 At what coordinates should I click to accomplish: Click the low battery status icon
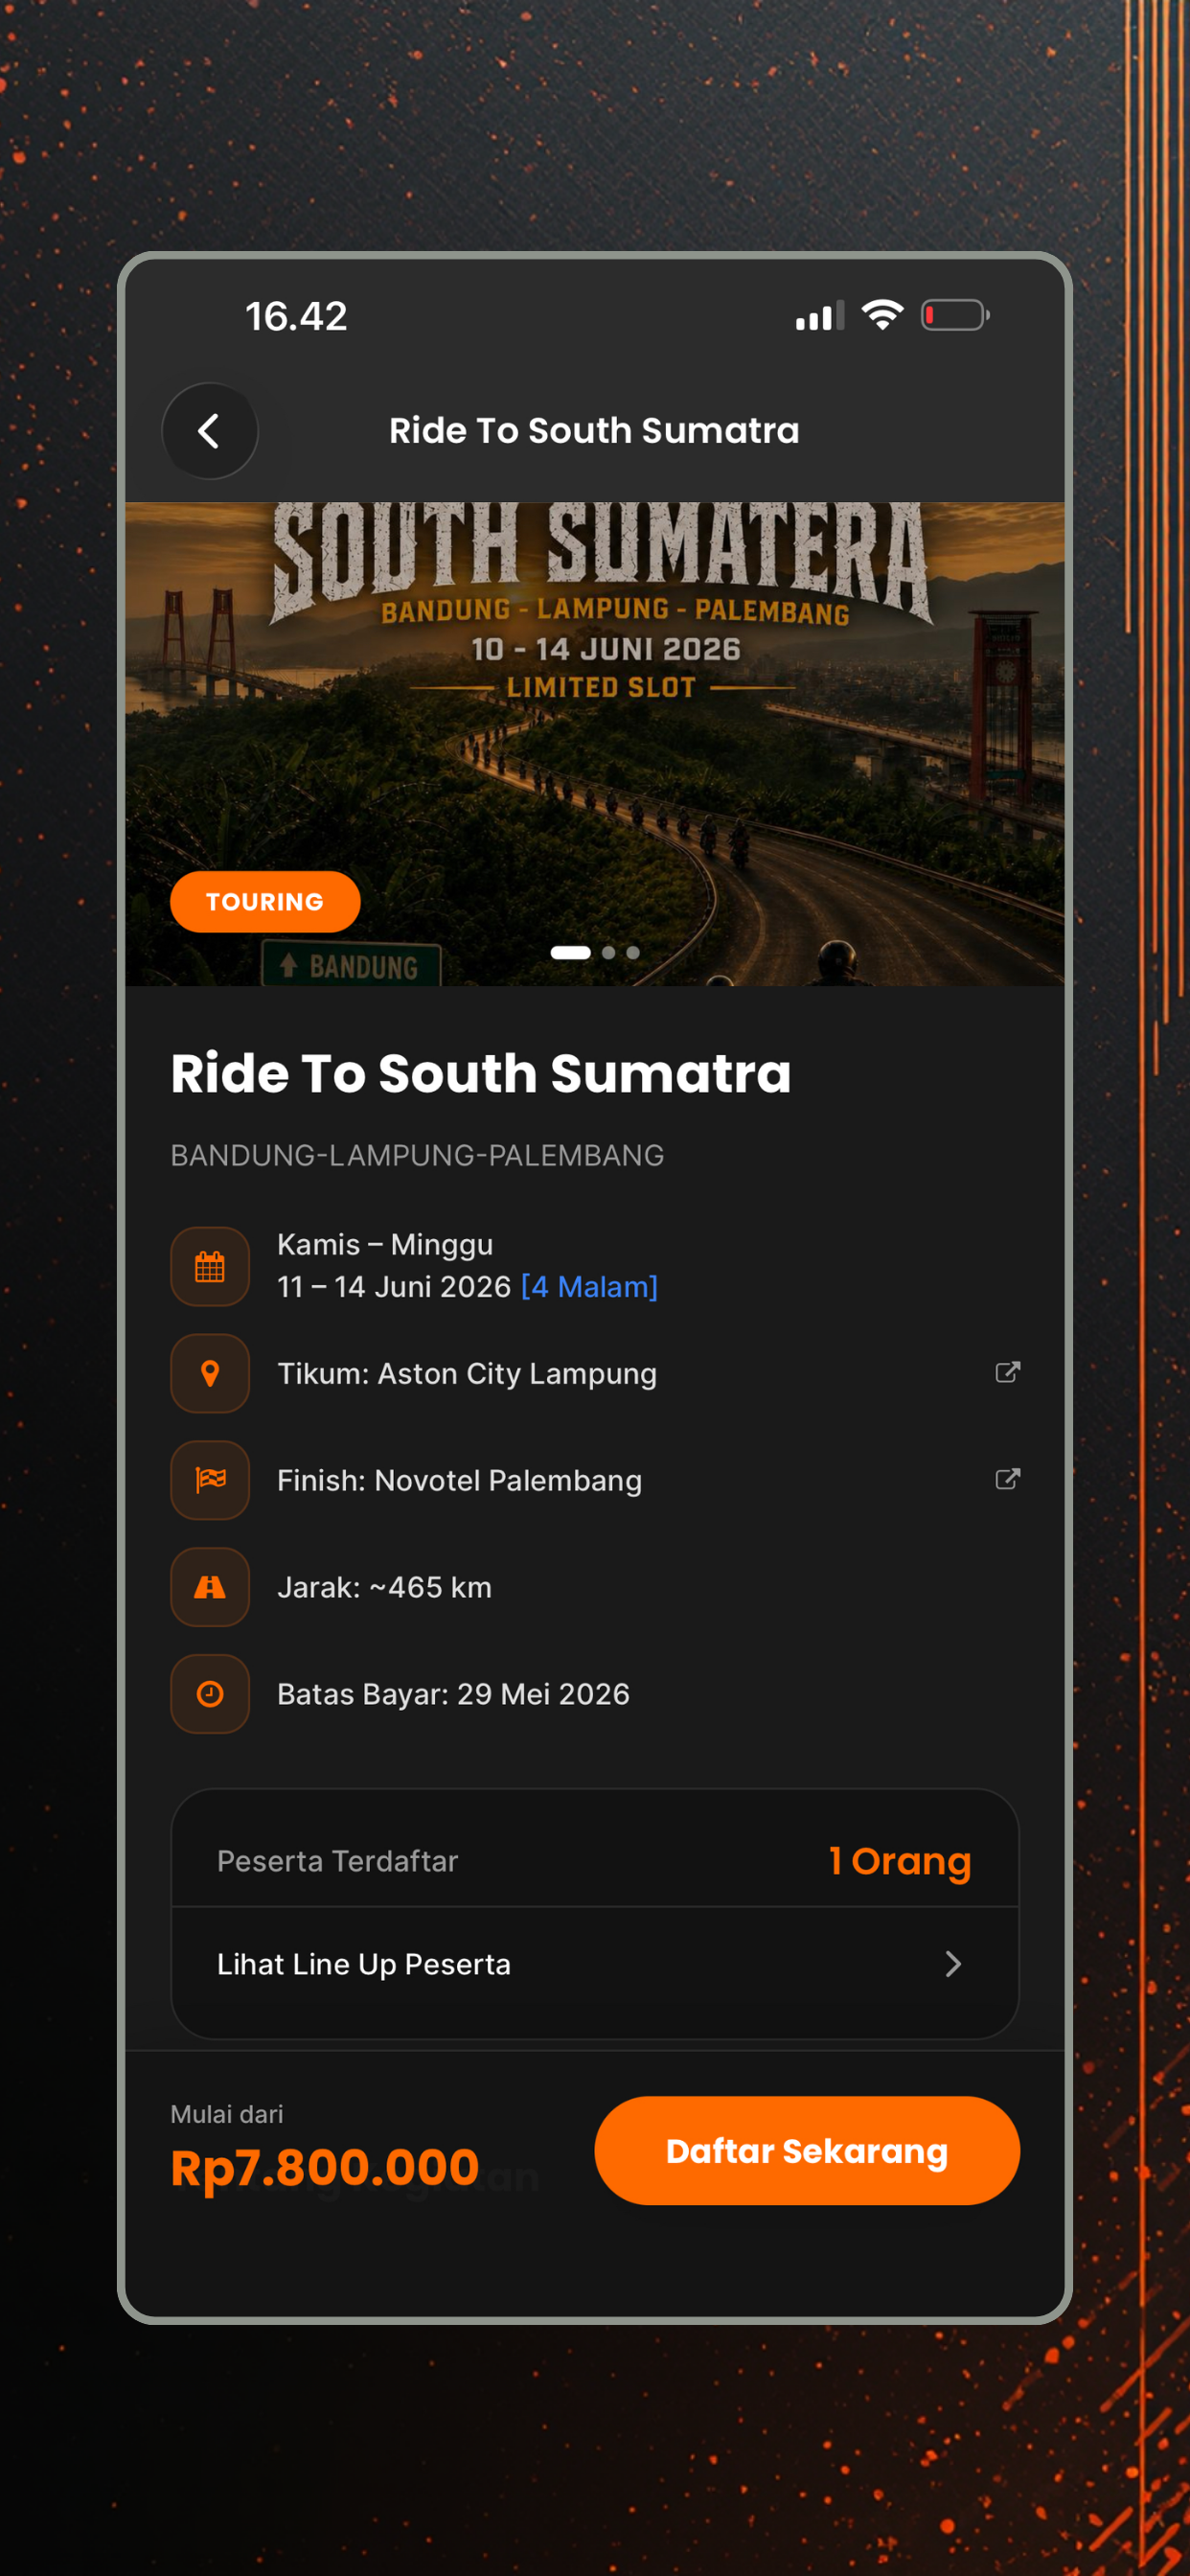[955, 316]
